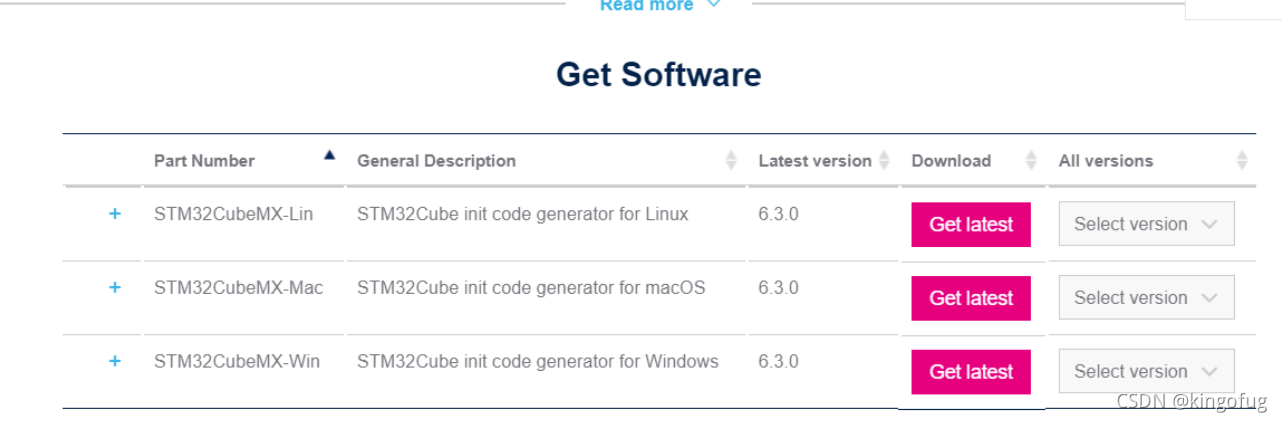
Task: Sort by Download column header
Action: (x=951, y=161)
